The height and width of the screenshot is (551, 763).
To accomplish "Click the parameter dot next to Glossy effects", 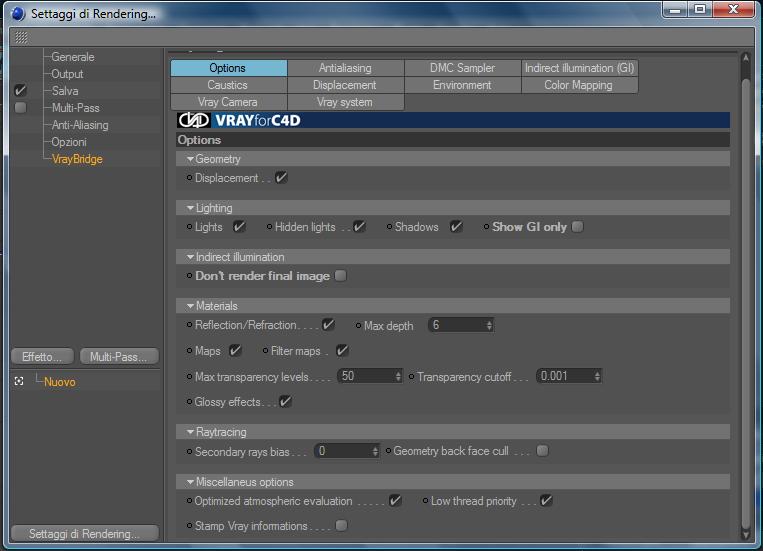I will coord(189,402).
